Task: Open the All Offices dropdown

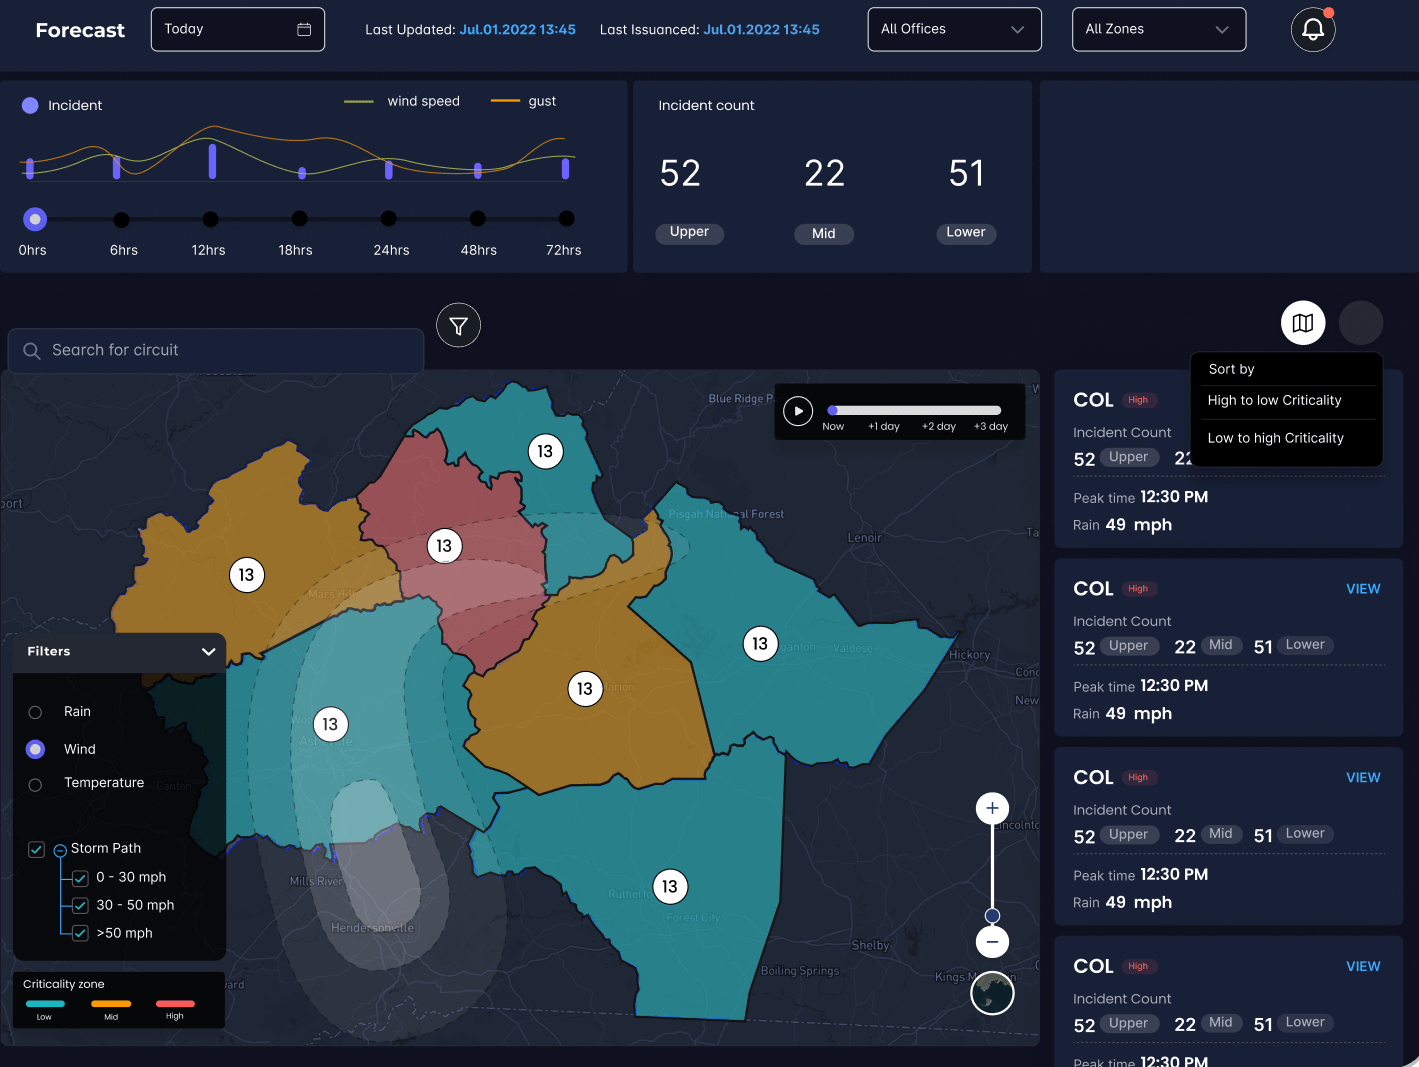Action: tap(955, 29)
